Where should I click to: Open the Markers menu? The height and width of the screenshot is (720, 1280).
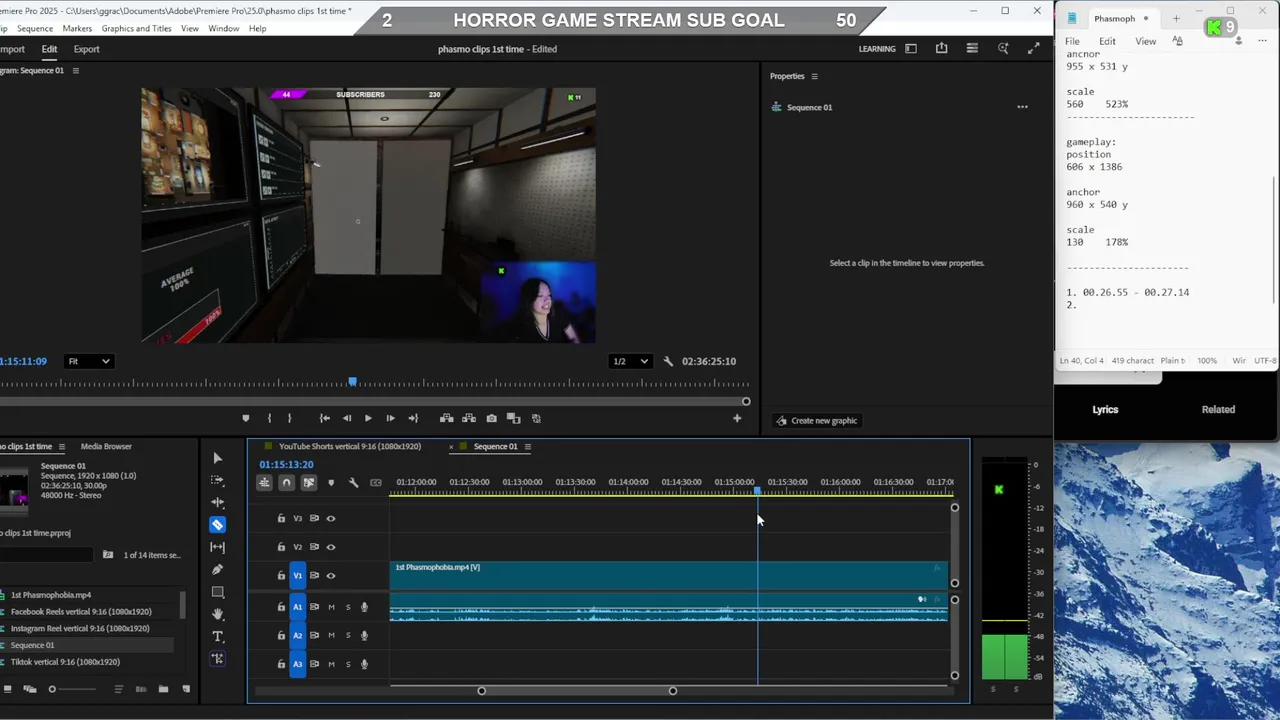(77, 28)
